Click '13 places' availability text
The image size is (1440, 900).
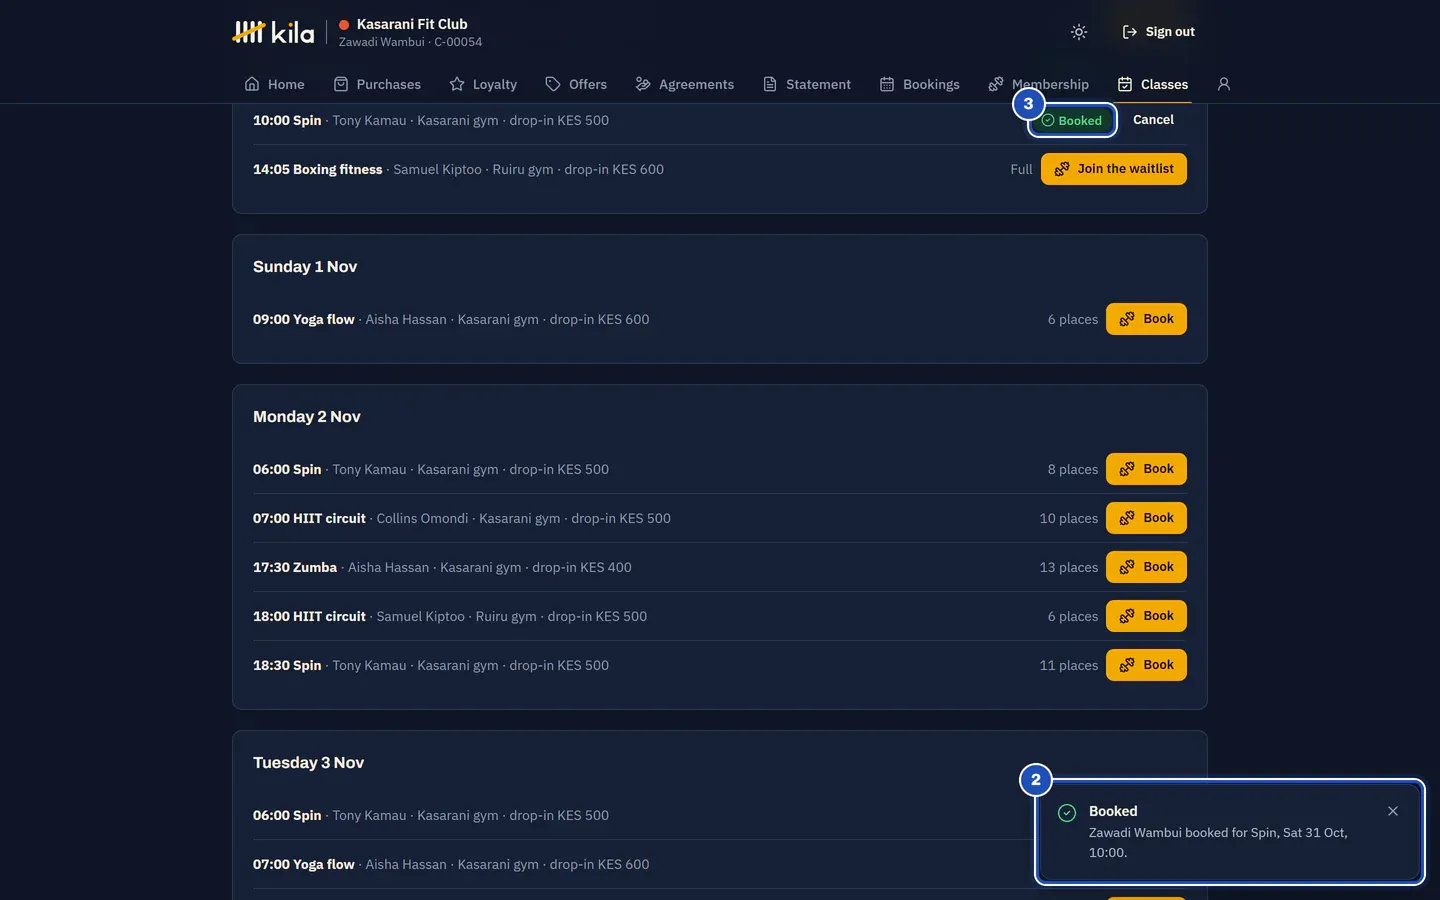click(x=1068, y=568)
